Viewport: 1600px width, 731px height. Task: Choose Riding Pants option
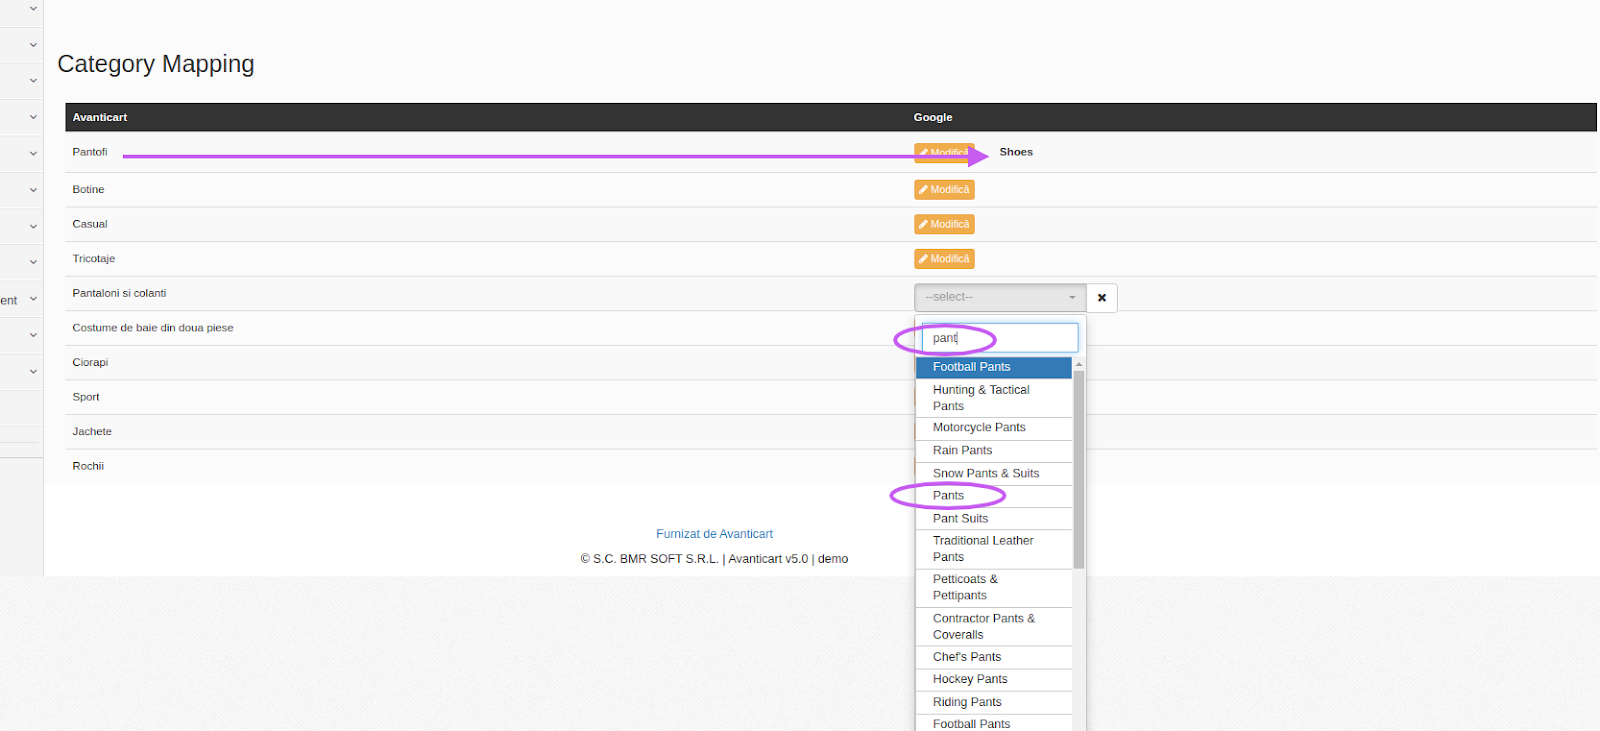[x=994, y=703]
